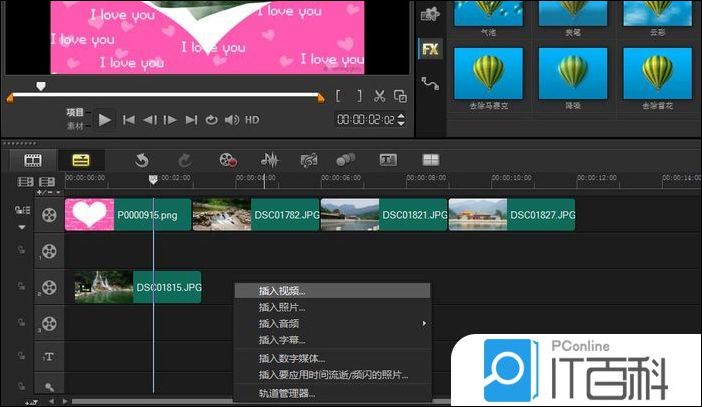Click the preview scrubber slider handle
702x407 pixels.
coord(41,87)
